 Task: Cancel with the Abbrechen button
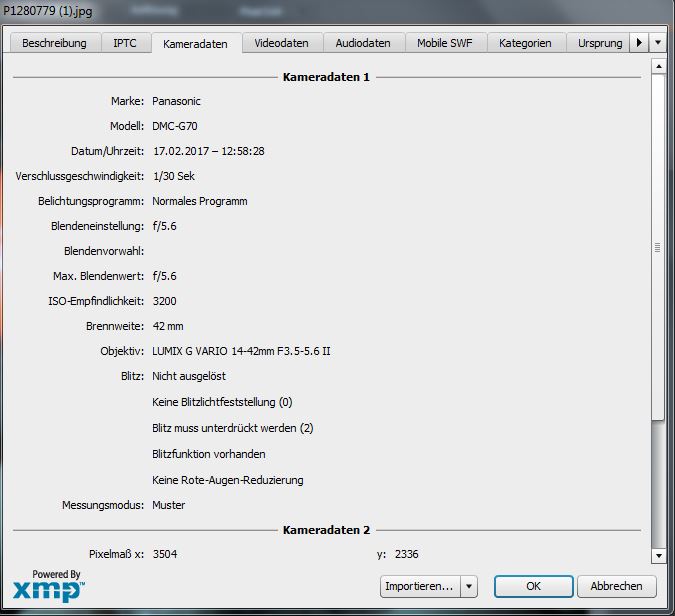616,586
